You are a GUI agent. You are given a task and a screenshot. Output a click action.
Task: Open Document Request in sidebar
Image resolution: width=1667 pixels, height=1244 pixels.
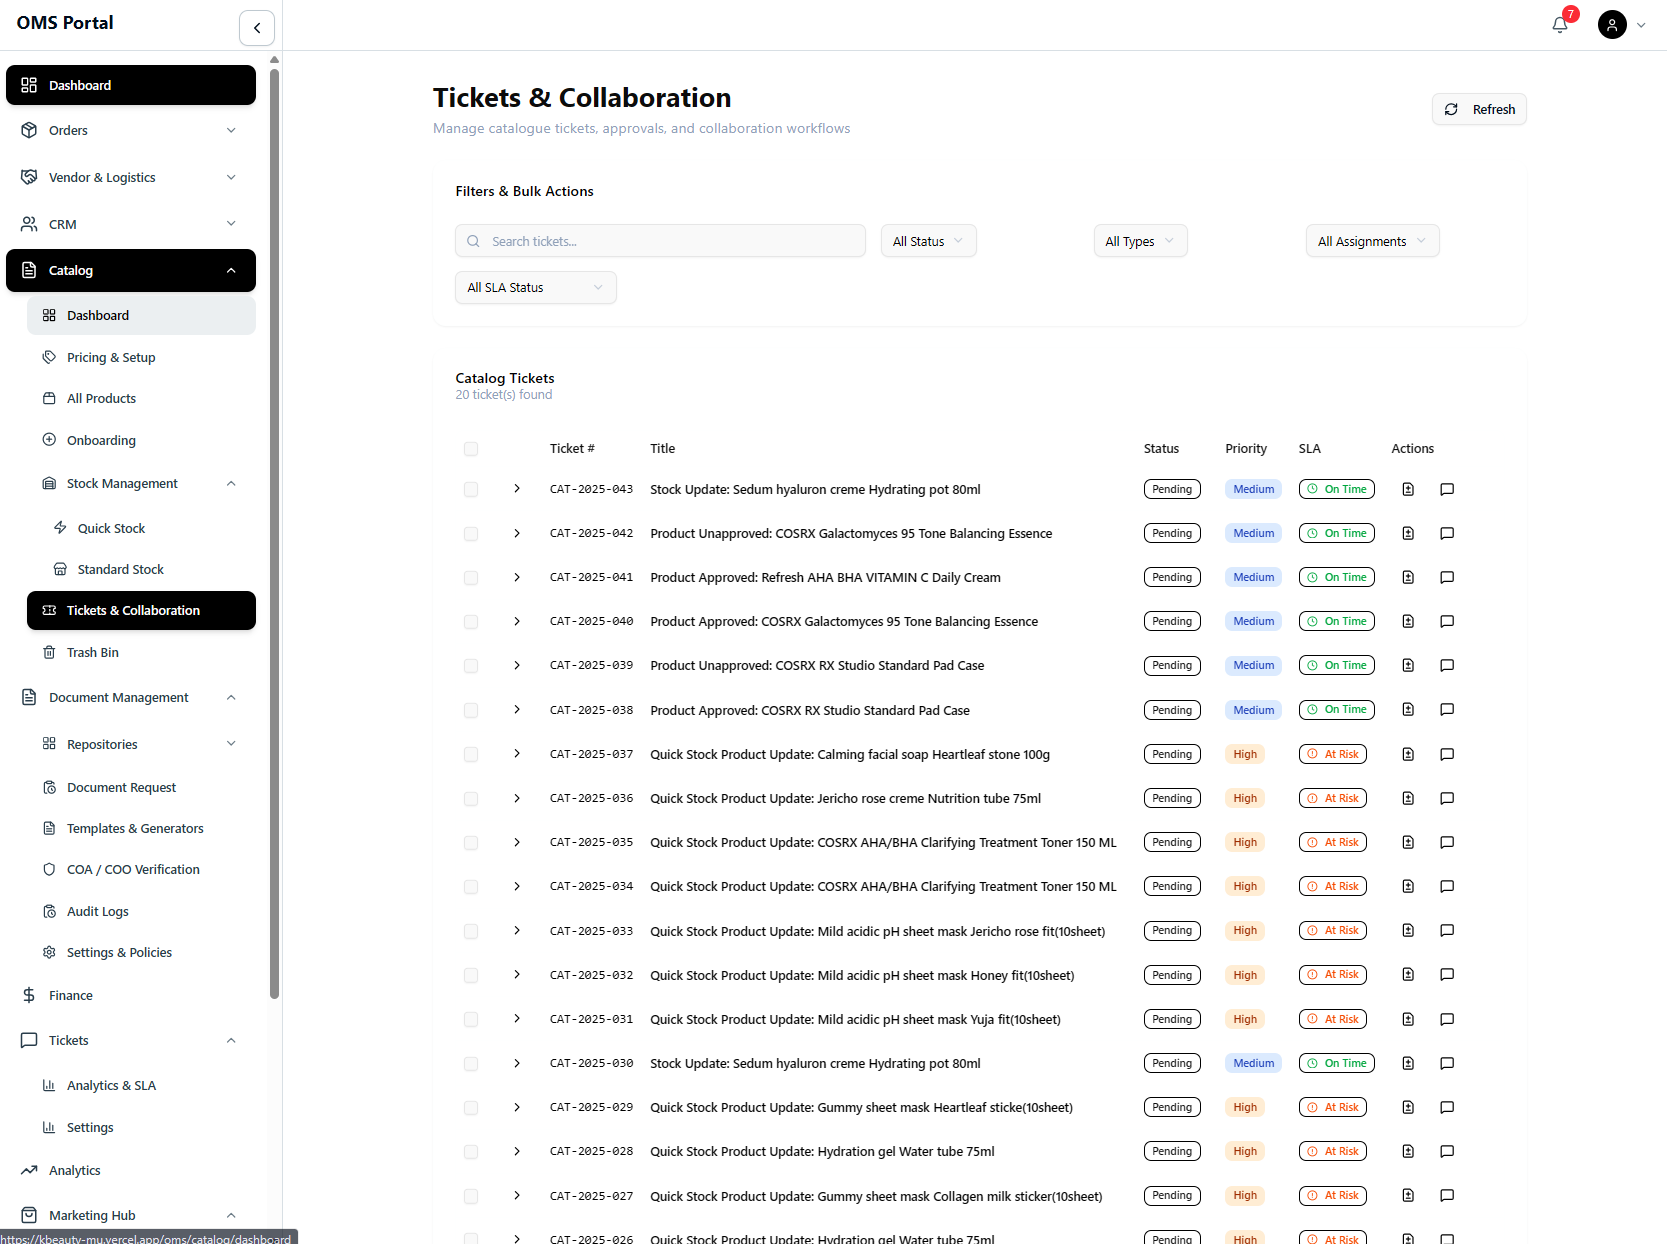[141, 787]
